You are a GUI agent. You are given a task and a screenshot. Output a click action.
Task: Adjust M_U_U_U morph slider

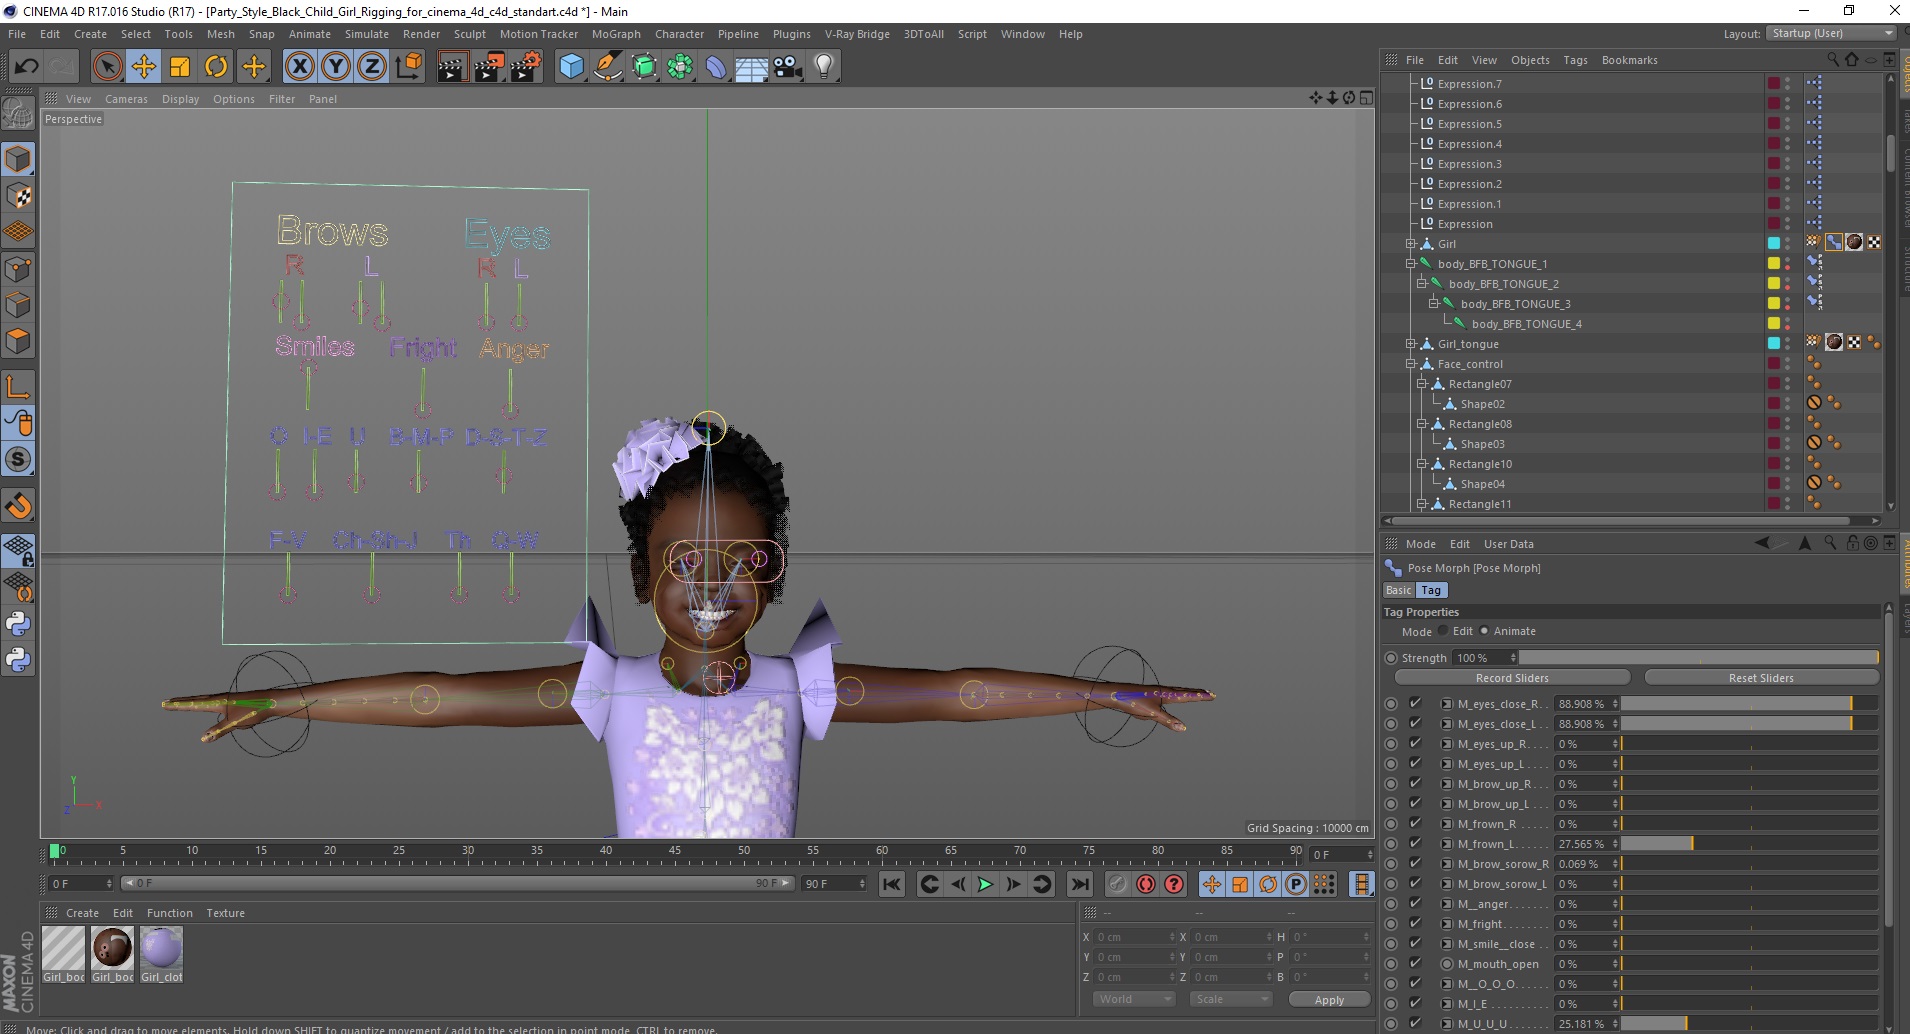1750,1023
